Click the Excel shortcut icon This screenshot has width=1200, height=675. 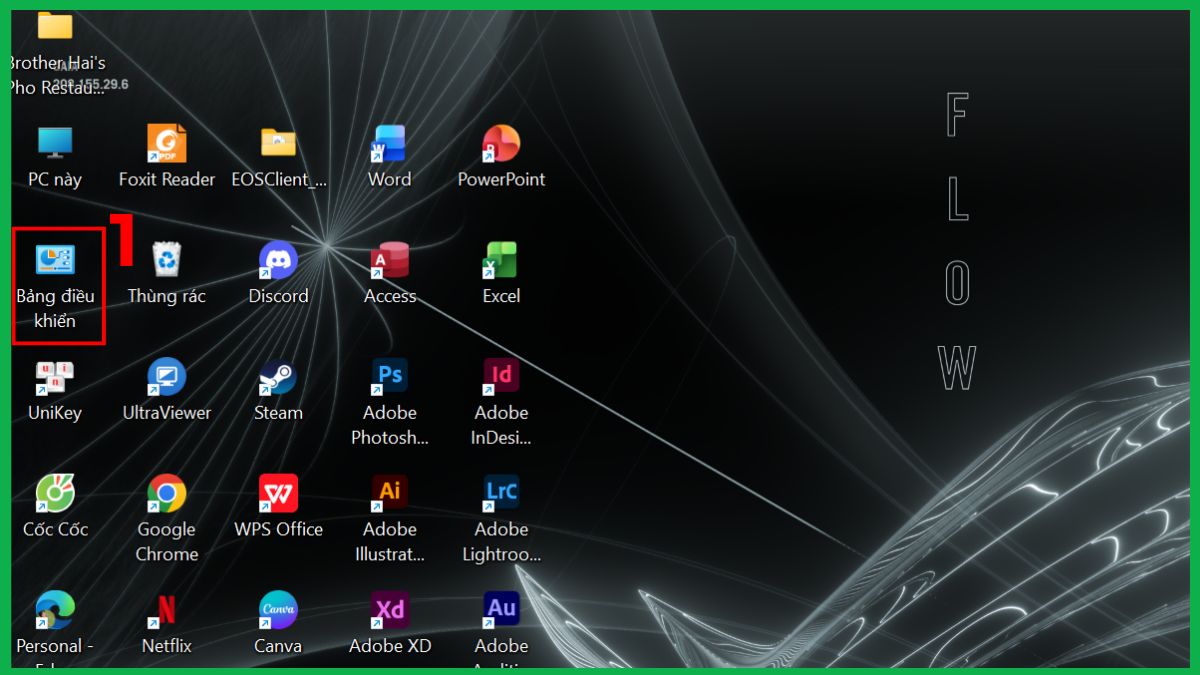pyautogui.click(x=501, y=260)
